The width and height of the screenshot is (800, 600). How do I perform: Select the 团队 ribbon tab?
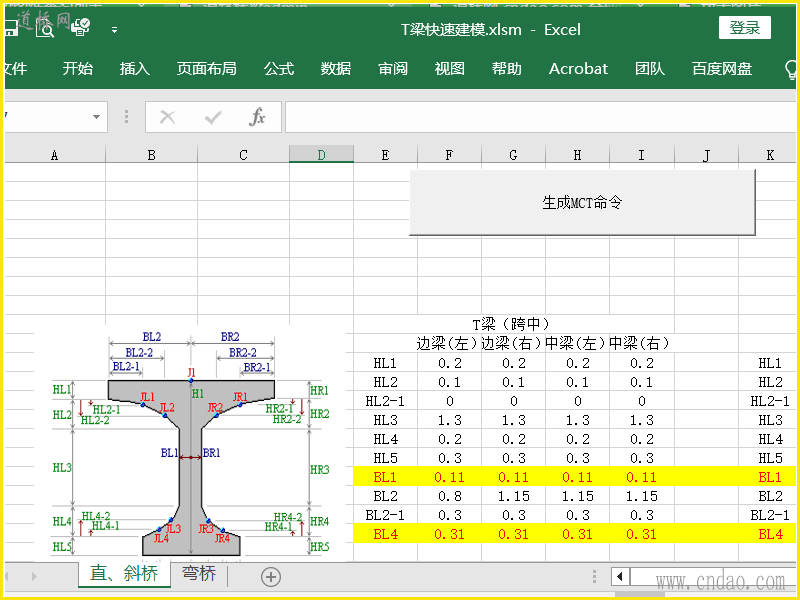650,68
